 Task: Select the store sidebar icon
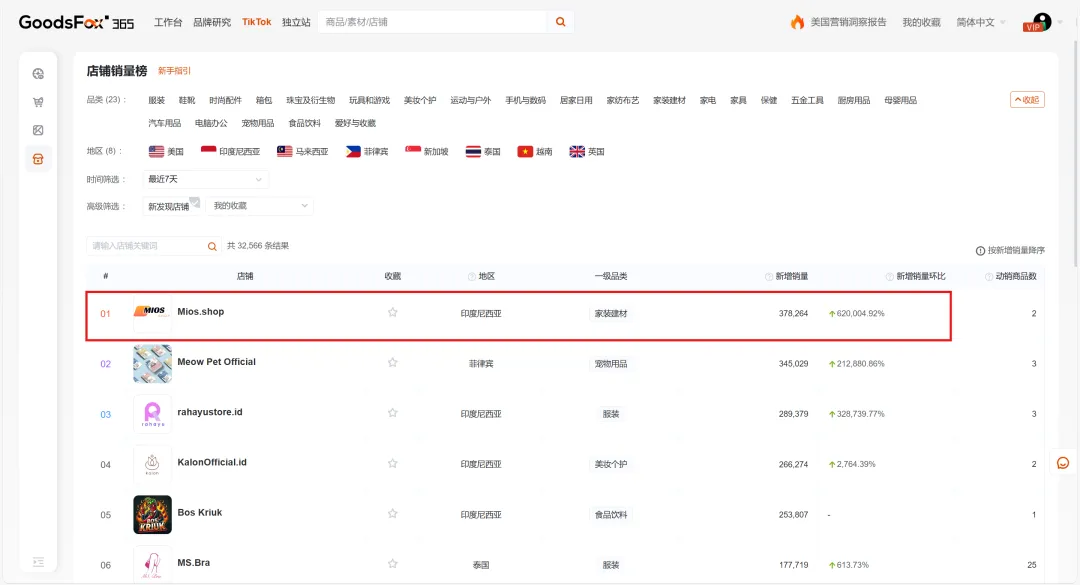[x=38, y=159]
